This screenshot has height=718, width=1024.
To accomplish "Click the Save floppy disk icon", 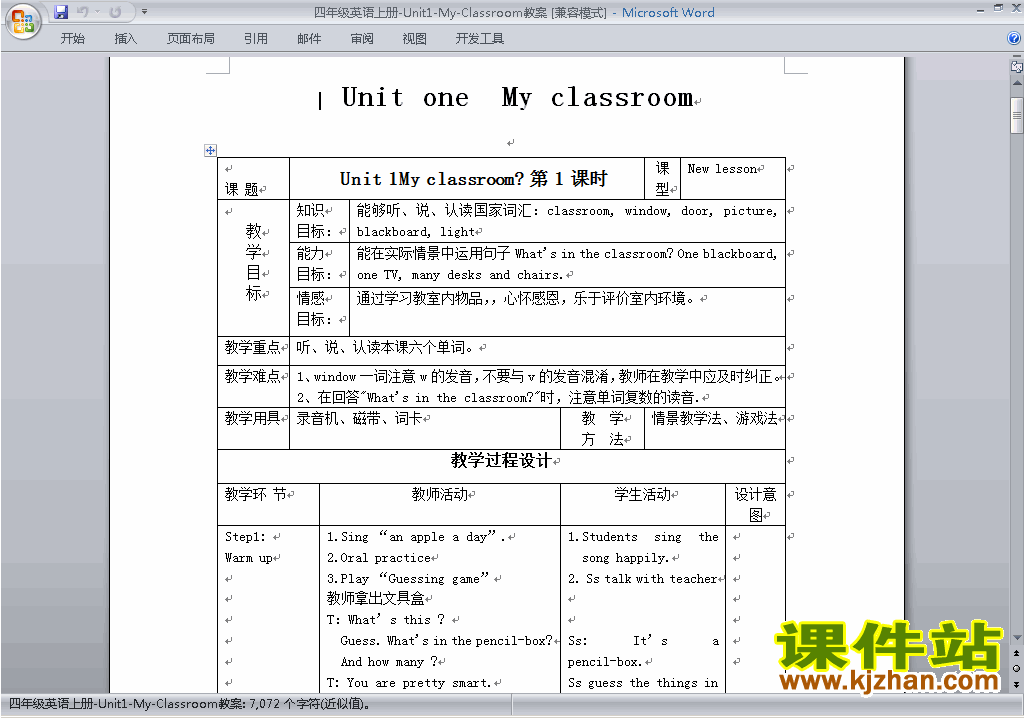I will [61, 12].
